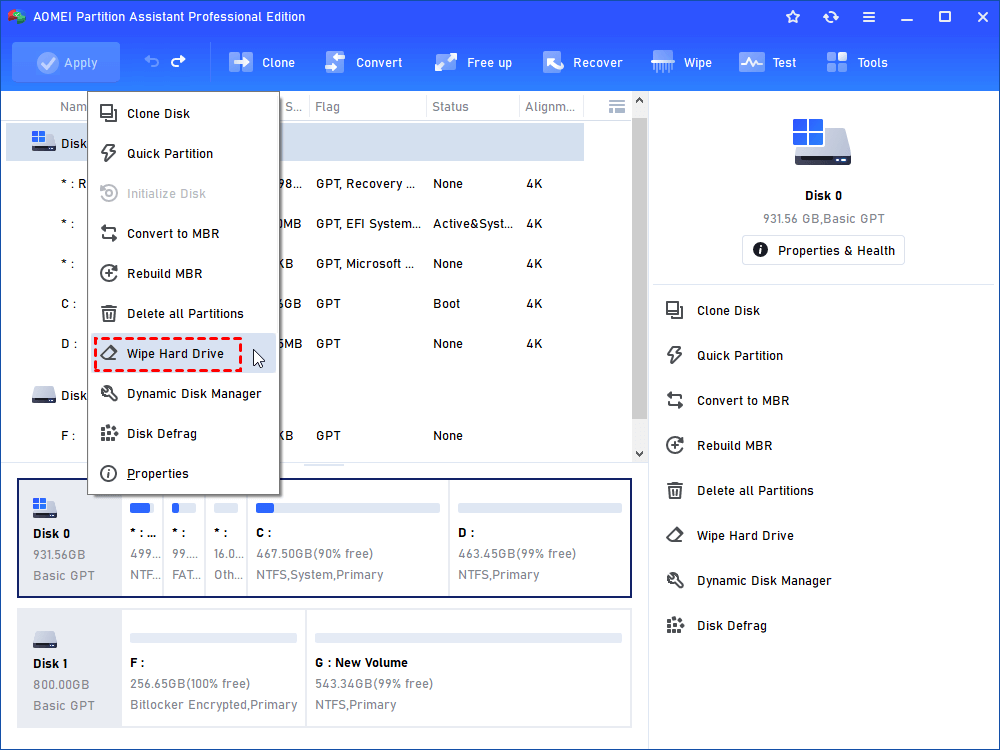Redo the pending operation
The width and height of the screenshot is (1000, 750).
[179, 62]
